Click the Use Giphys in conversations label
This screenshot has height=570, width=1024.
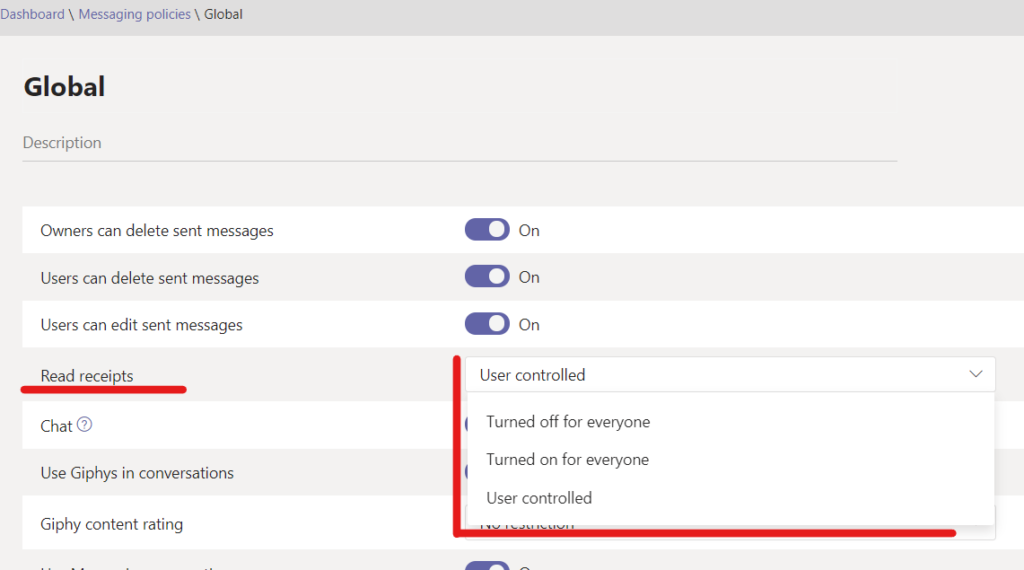coord(137,473)
